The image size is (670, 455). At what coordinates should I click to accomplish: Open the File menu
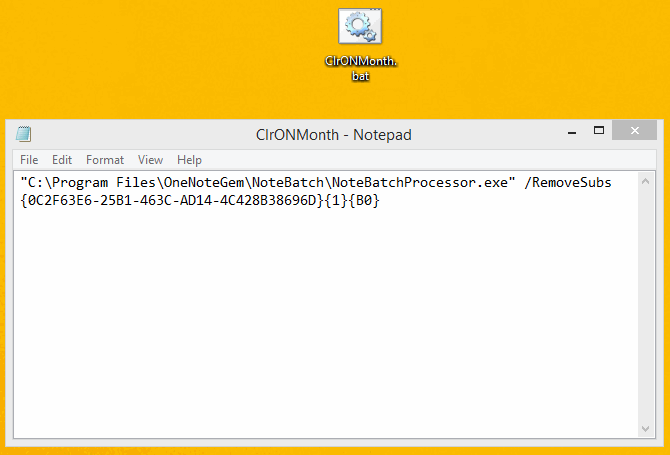(x=29, y=160)
